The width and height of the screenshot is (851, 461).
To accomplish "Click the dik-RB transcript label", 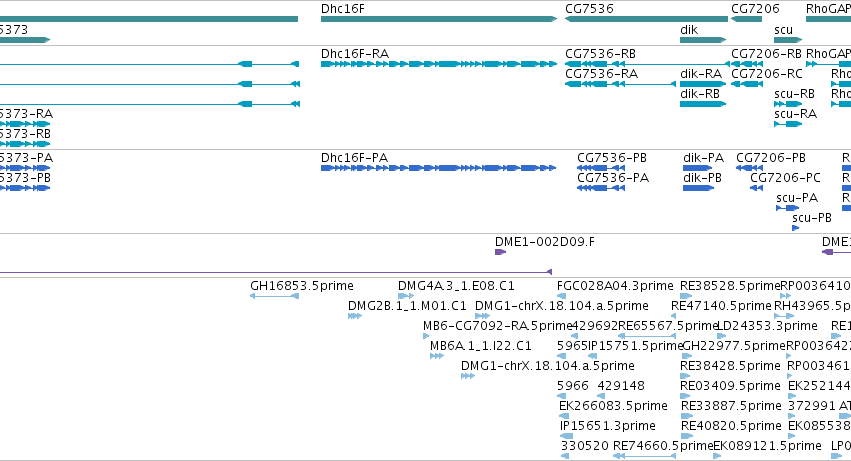I will pyautogui.click(x=700, y=93).
